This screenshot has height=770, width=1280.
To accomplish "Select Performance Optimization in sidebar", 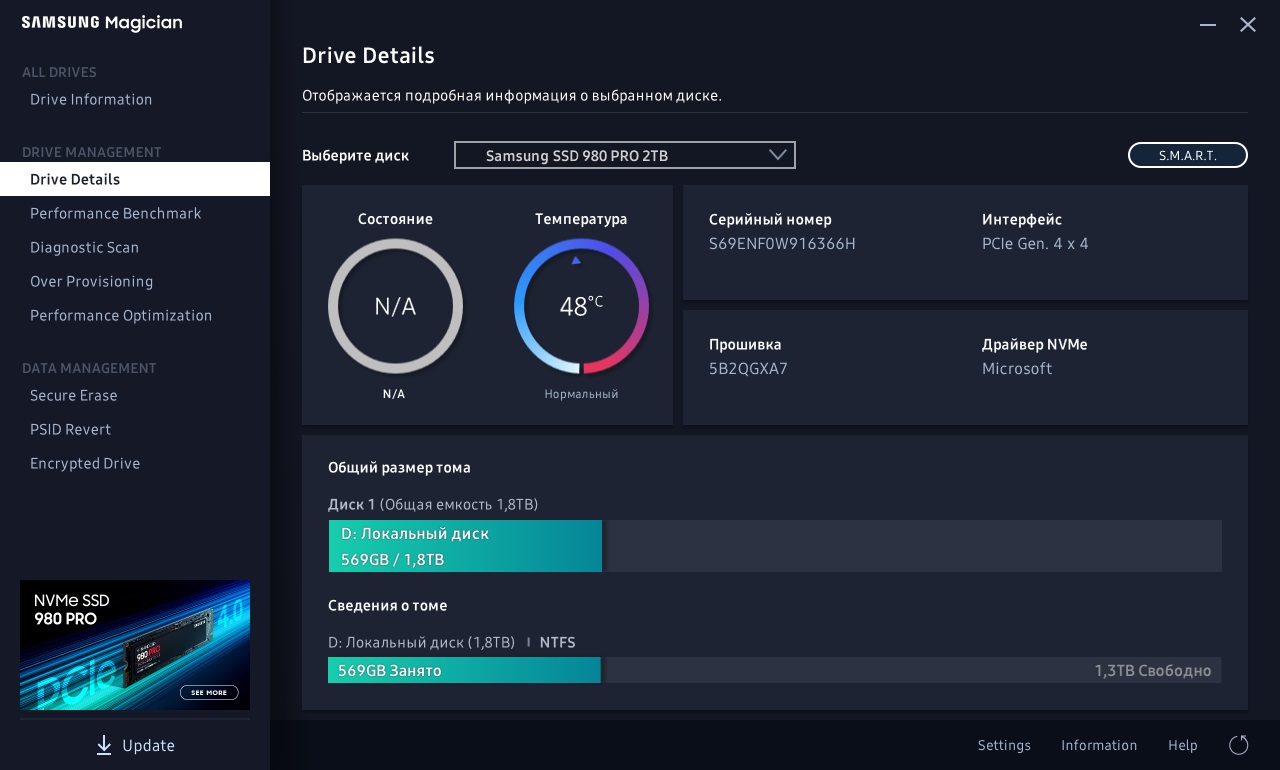I will [x=121, y=315].
